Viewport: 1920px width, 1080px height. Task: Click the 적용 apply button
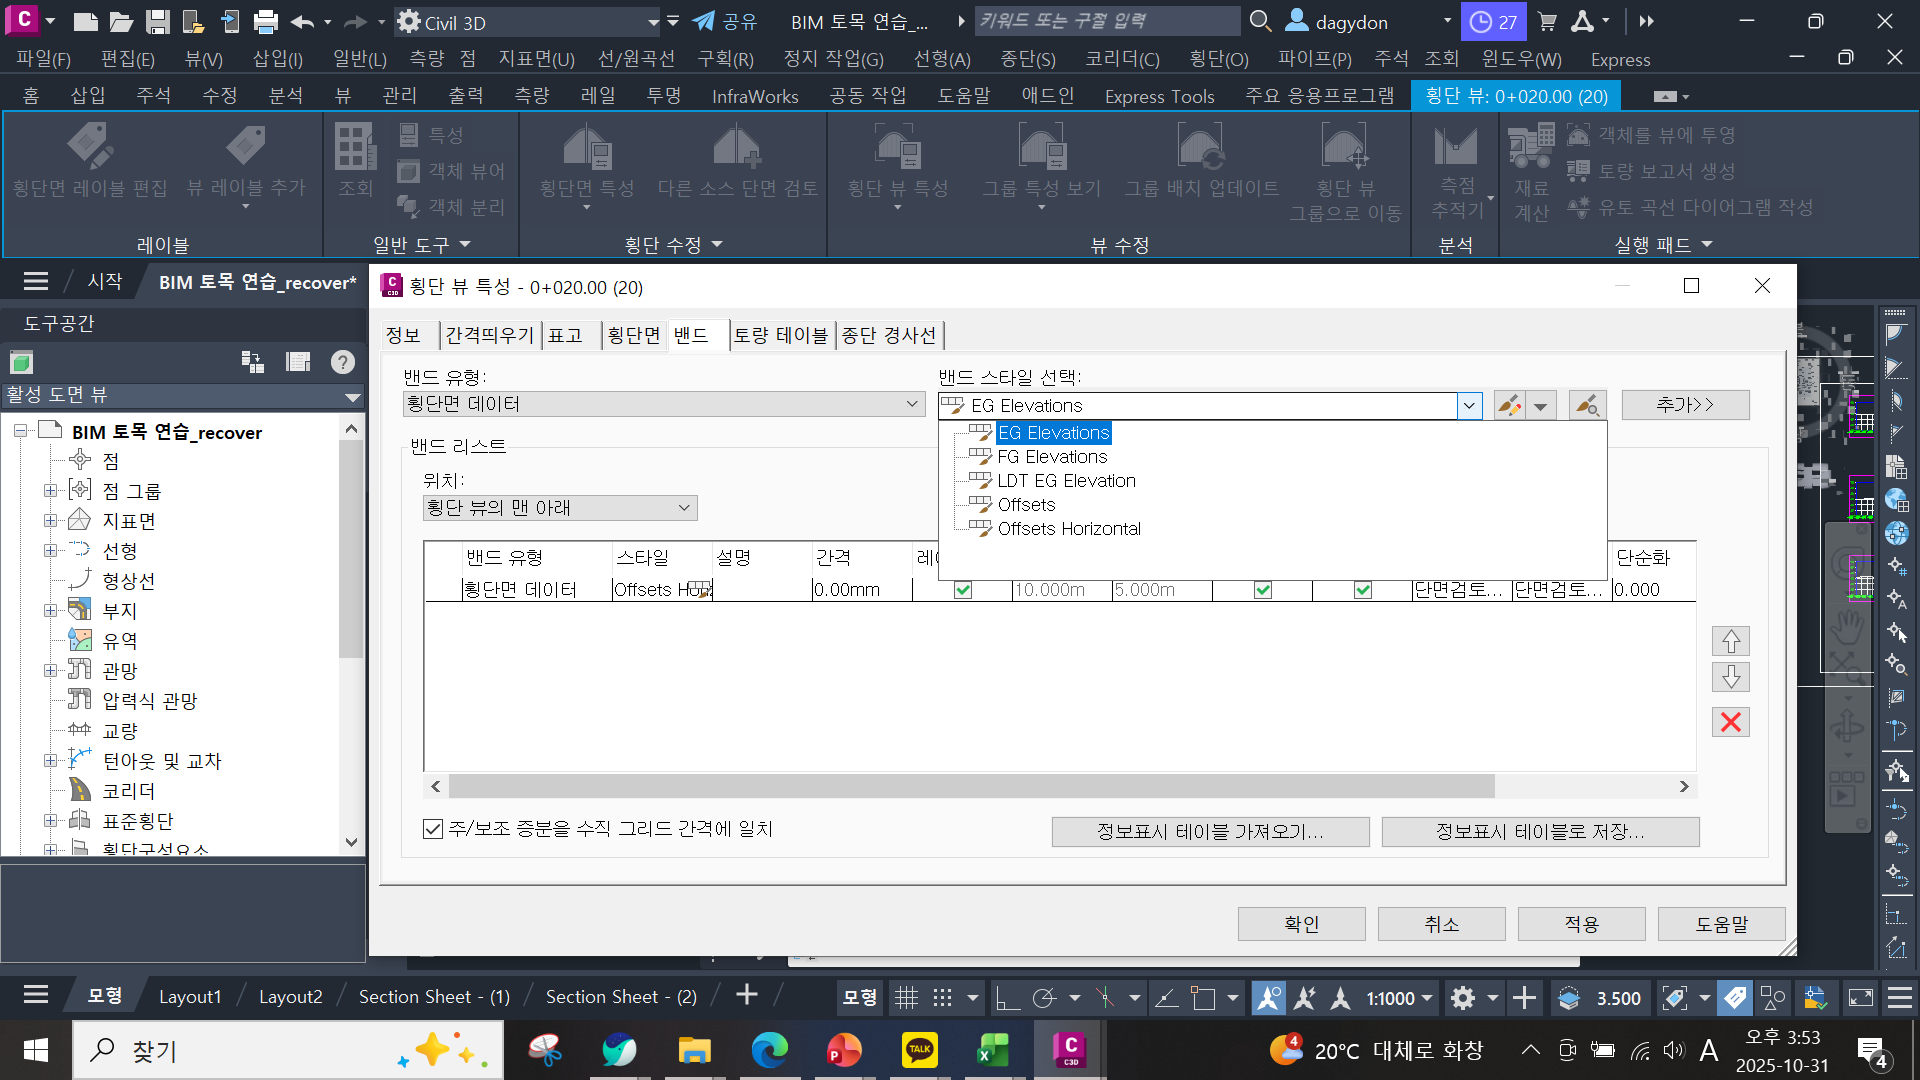(1581, 924)
